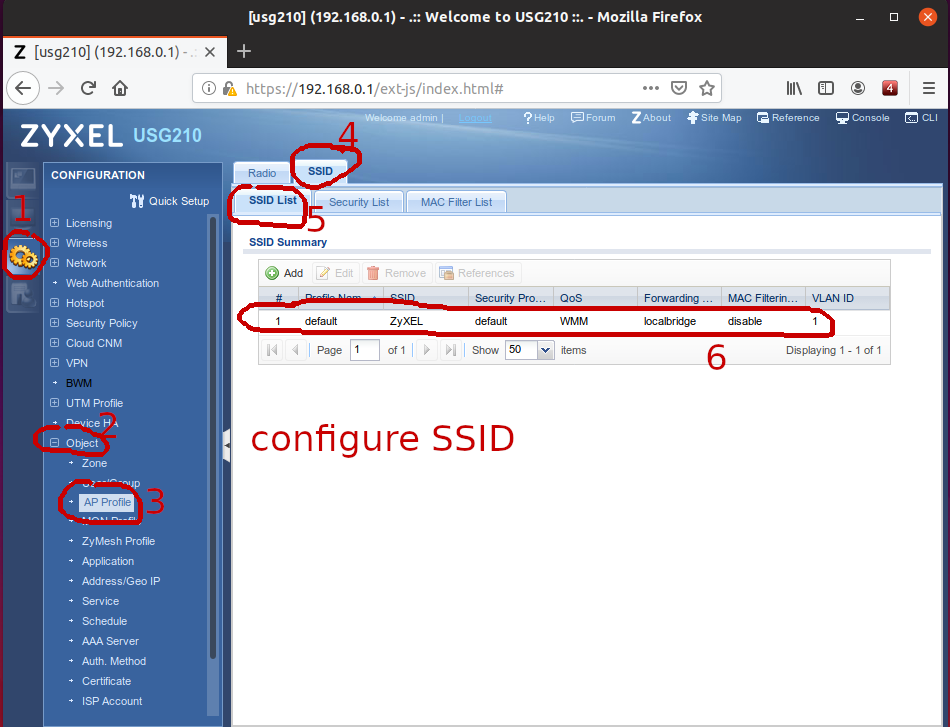Screen dimensions: 950x727
Task: Go to previous page of SSID list
Action: coord(296,350)
